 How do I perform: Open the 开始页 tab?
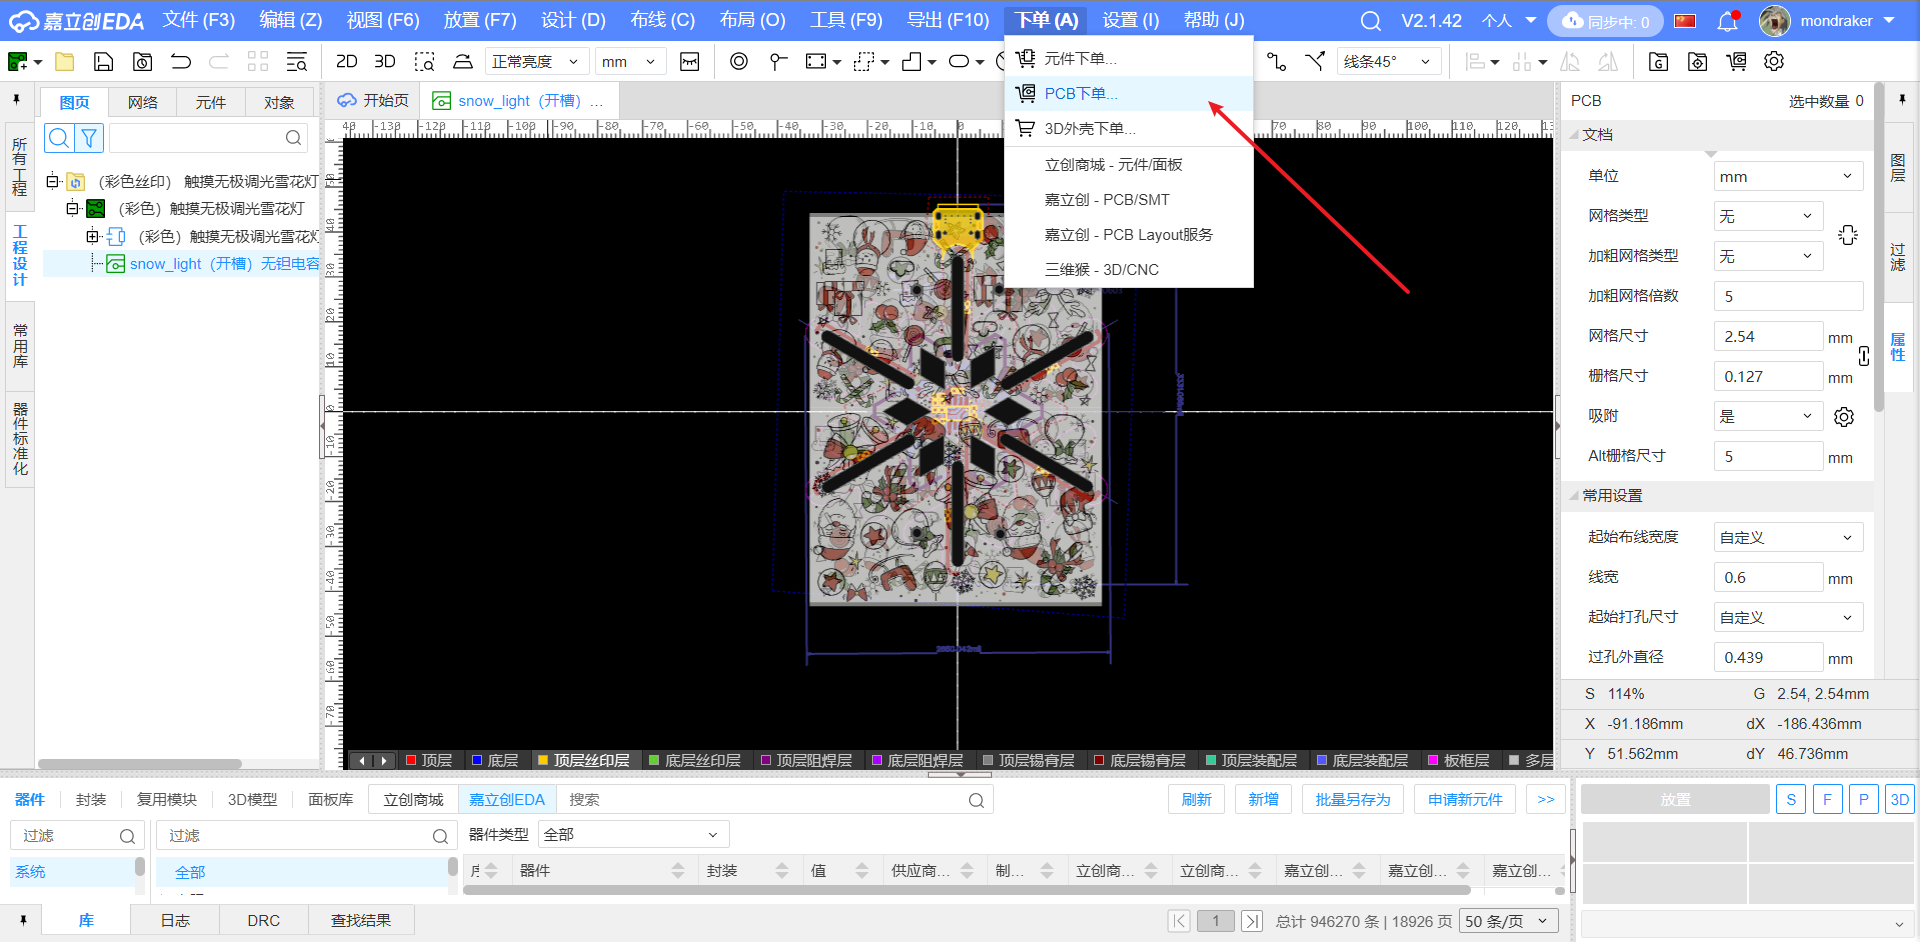point(373,101)
